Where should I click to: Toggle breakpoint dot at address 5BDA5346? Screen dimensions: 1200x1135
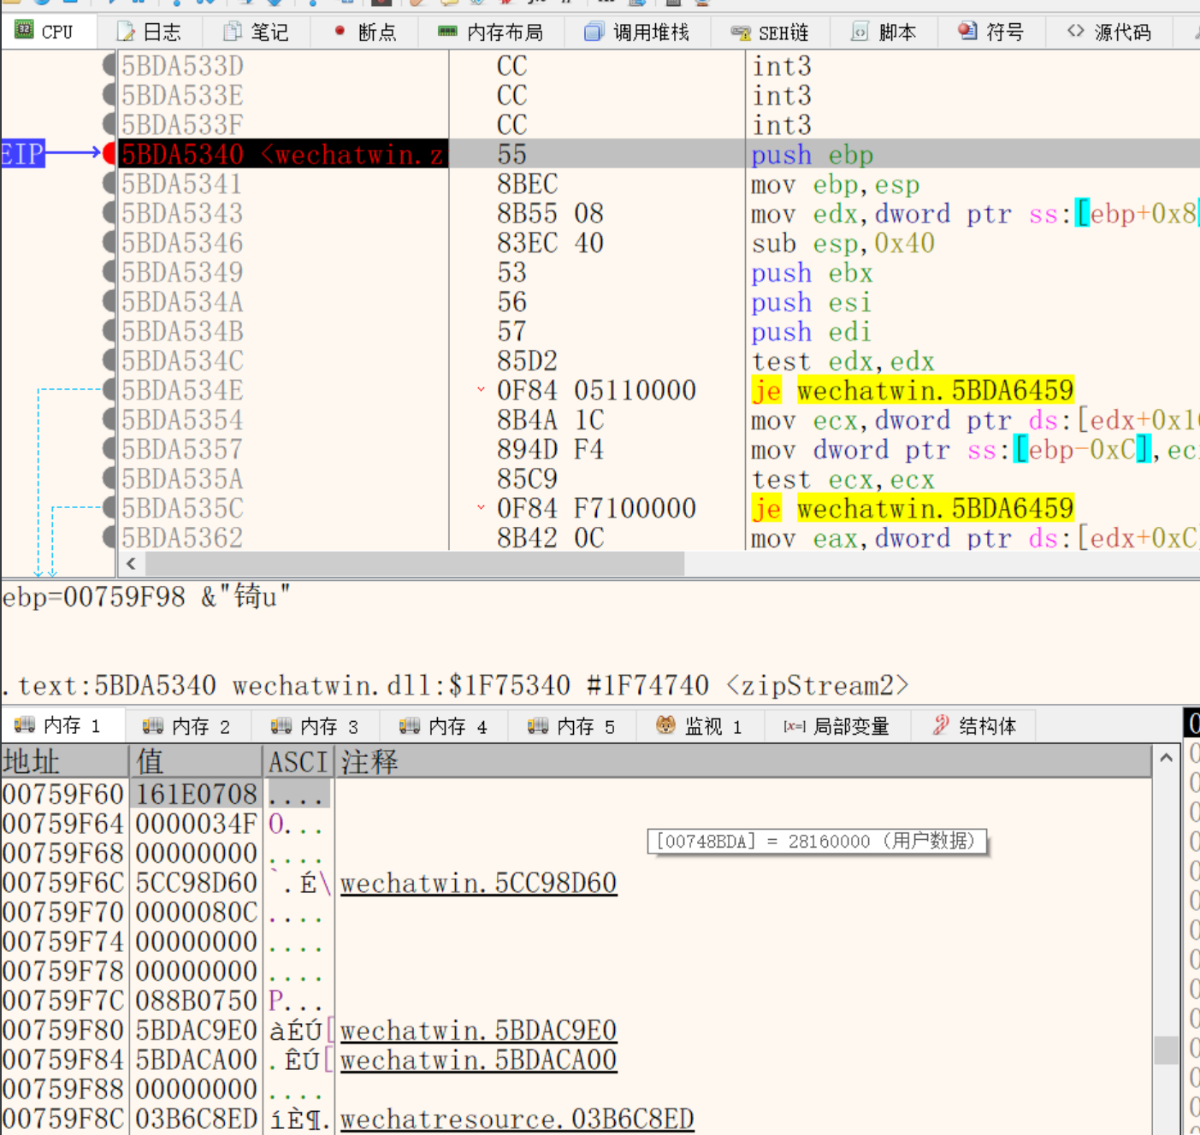109,243
